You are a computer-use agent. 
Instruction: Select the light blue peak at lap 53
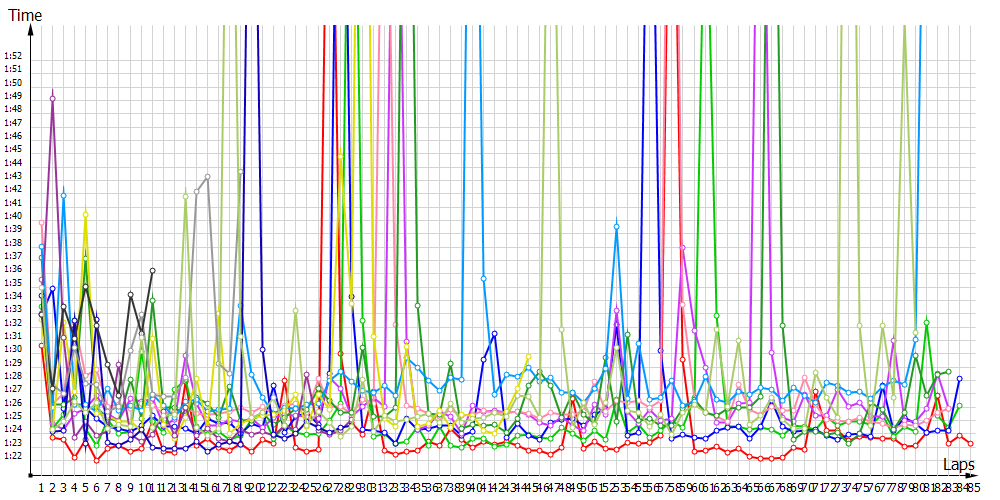pos(616,227)
